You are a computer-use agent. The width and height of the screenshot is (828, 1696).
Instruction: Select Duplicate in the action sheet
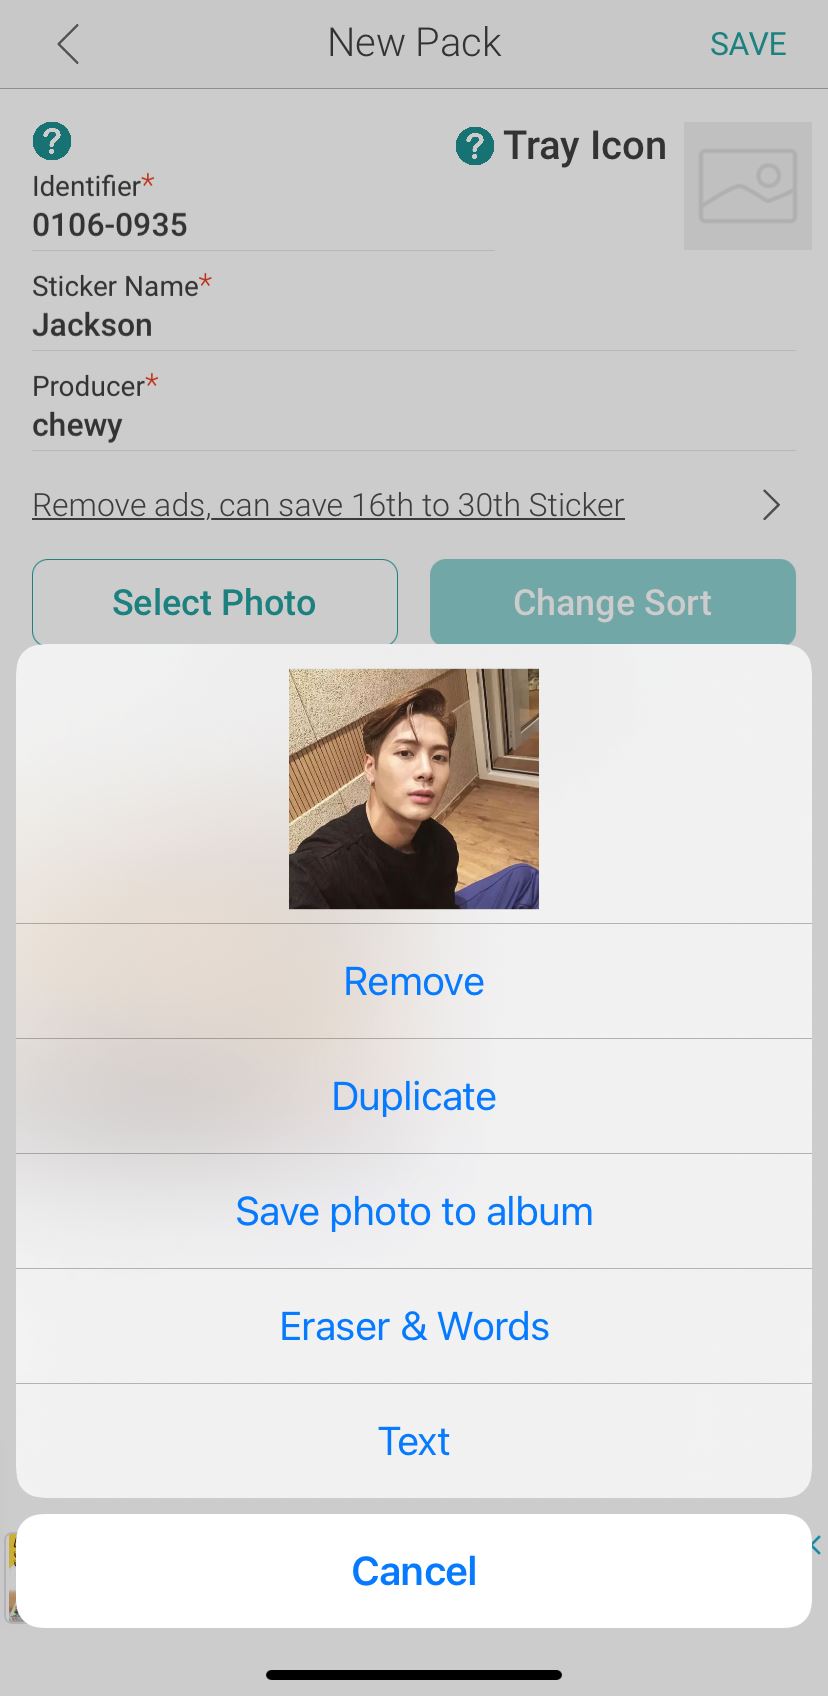pos(414,1096)
